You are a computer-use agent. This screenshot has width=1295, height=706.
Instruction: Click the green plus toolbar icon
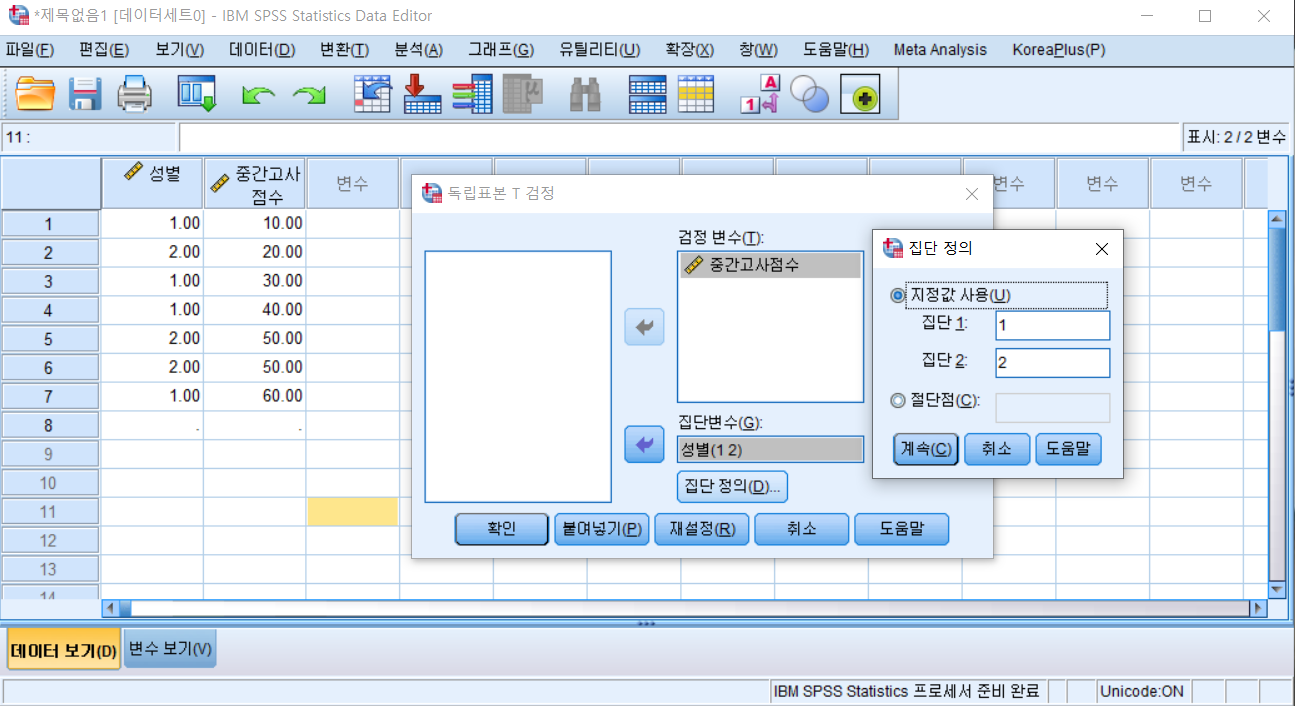pyautogui.click(x=860, y=95)
